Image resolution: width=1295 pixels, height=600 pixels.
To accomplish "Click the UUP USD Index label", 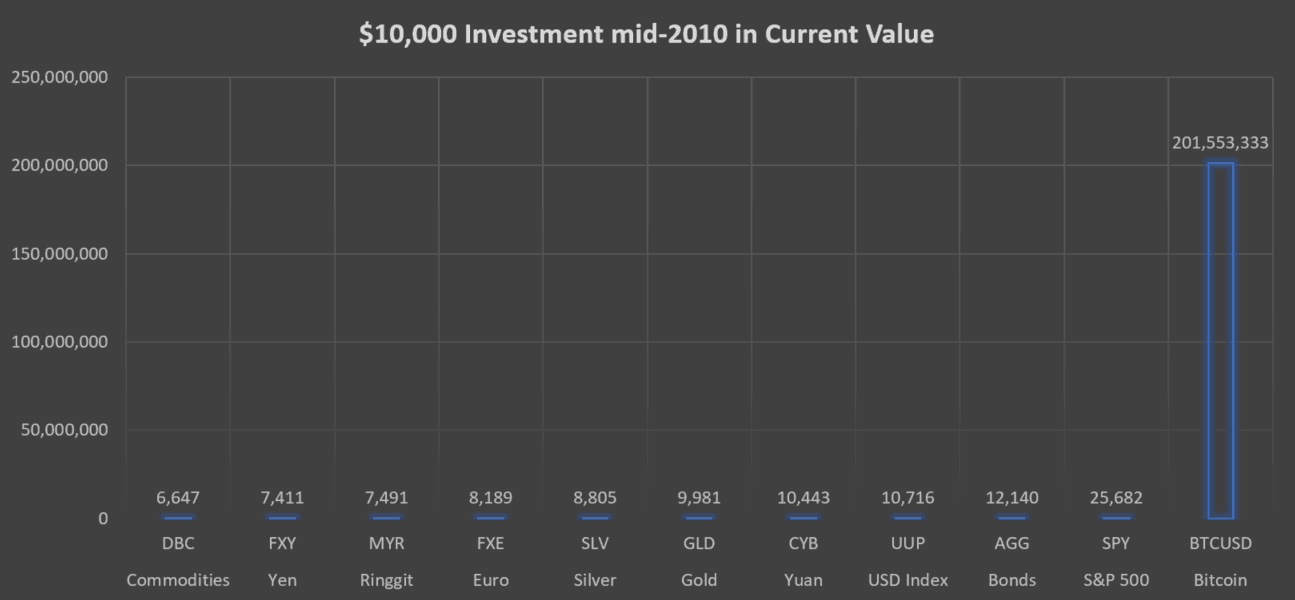I will [908, 562].
